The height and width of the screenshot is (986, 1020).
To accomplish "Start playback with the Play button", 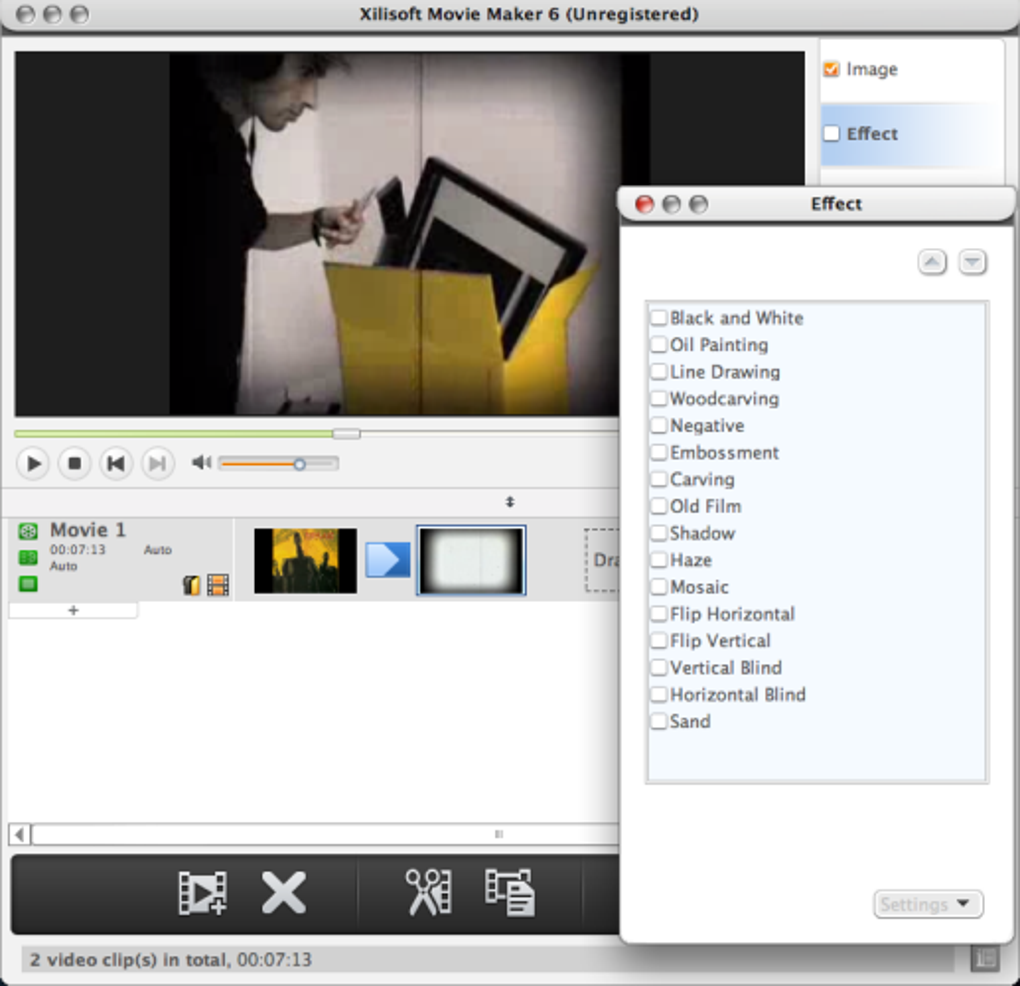I will [33, 464].
